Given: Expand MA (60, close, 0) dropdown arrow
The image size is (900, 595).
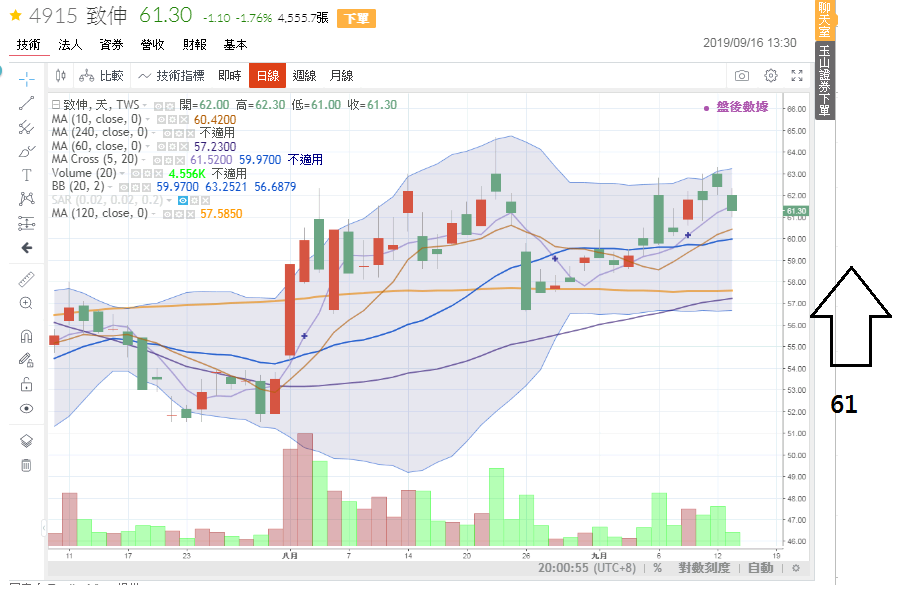Looking at the screenshot, I should click(148, 146).
